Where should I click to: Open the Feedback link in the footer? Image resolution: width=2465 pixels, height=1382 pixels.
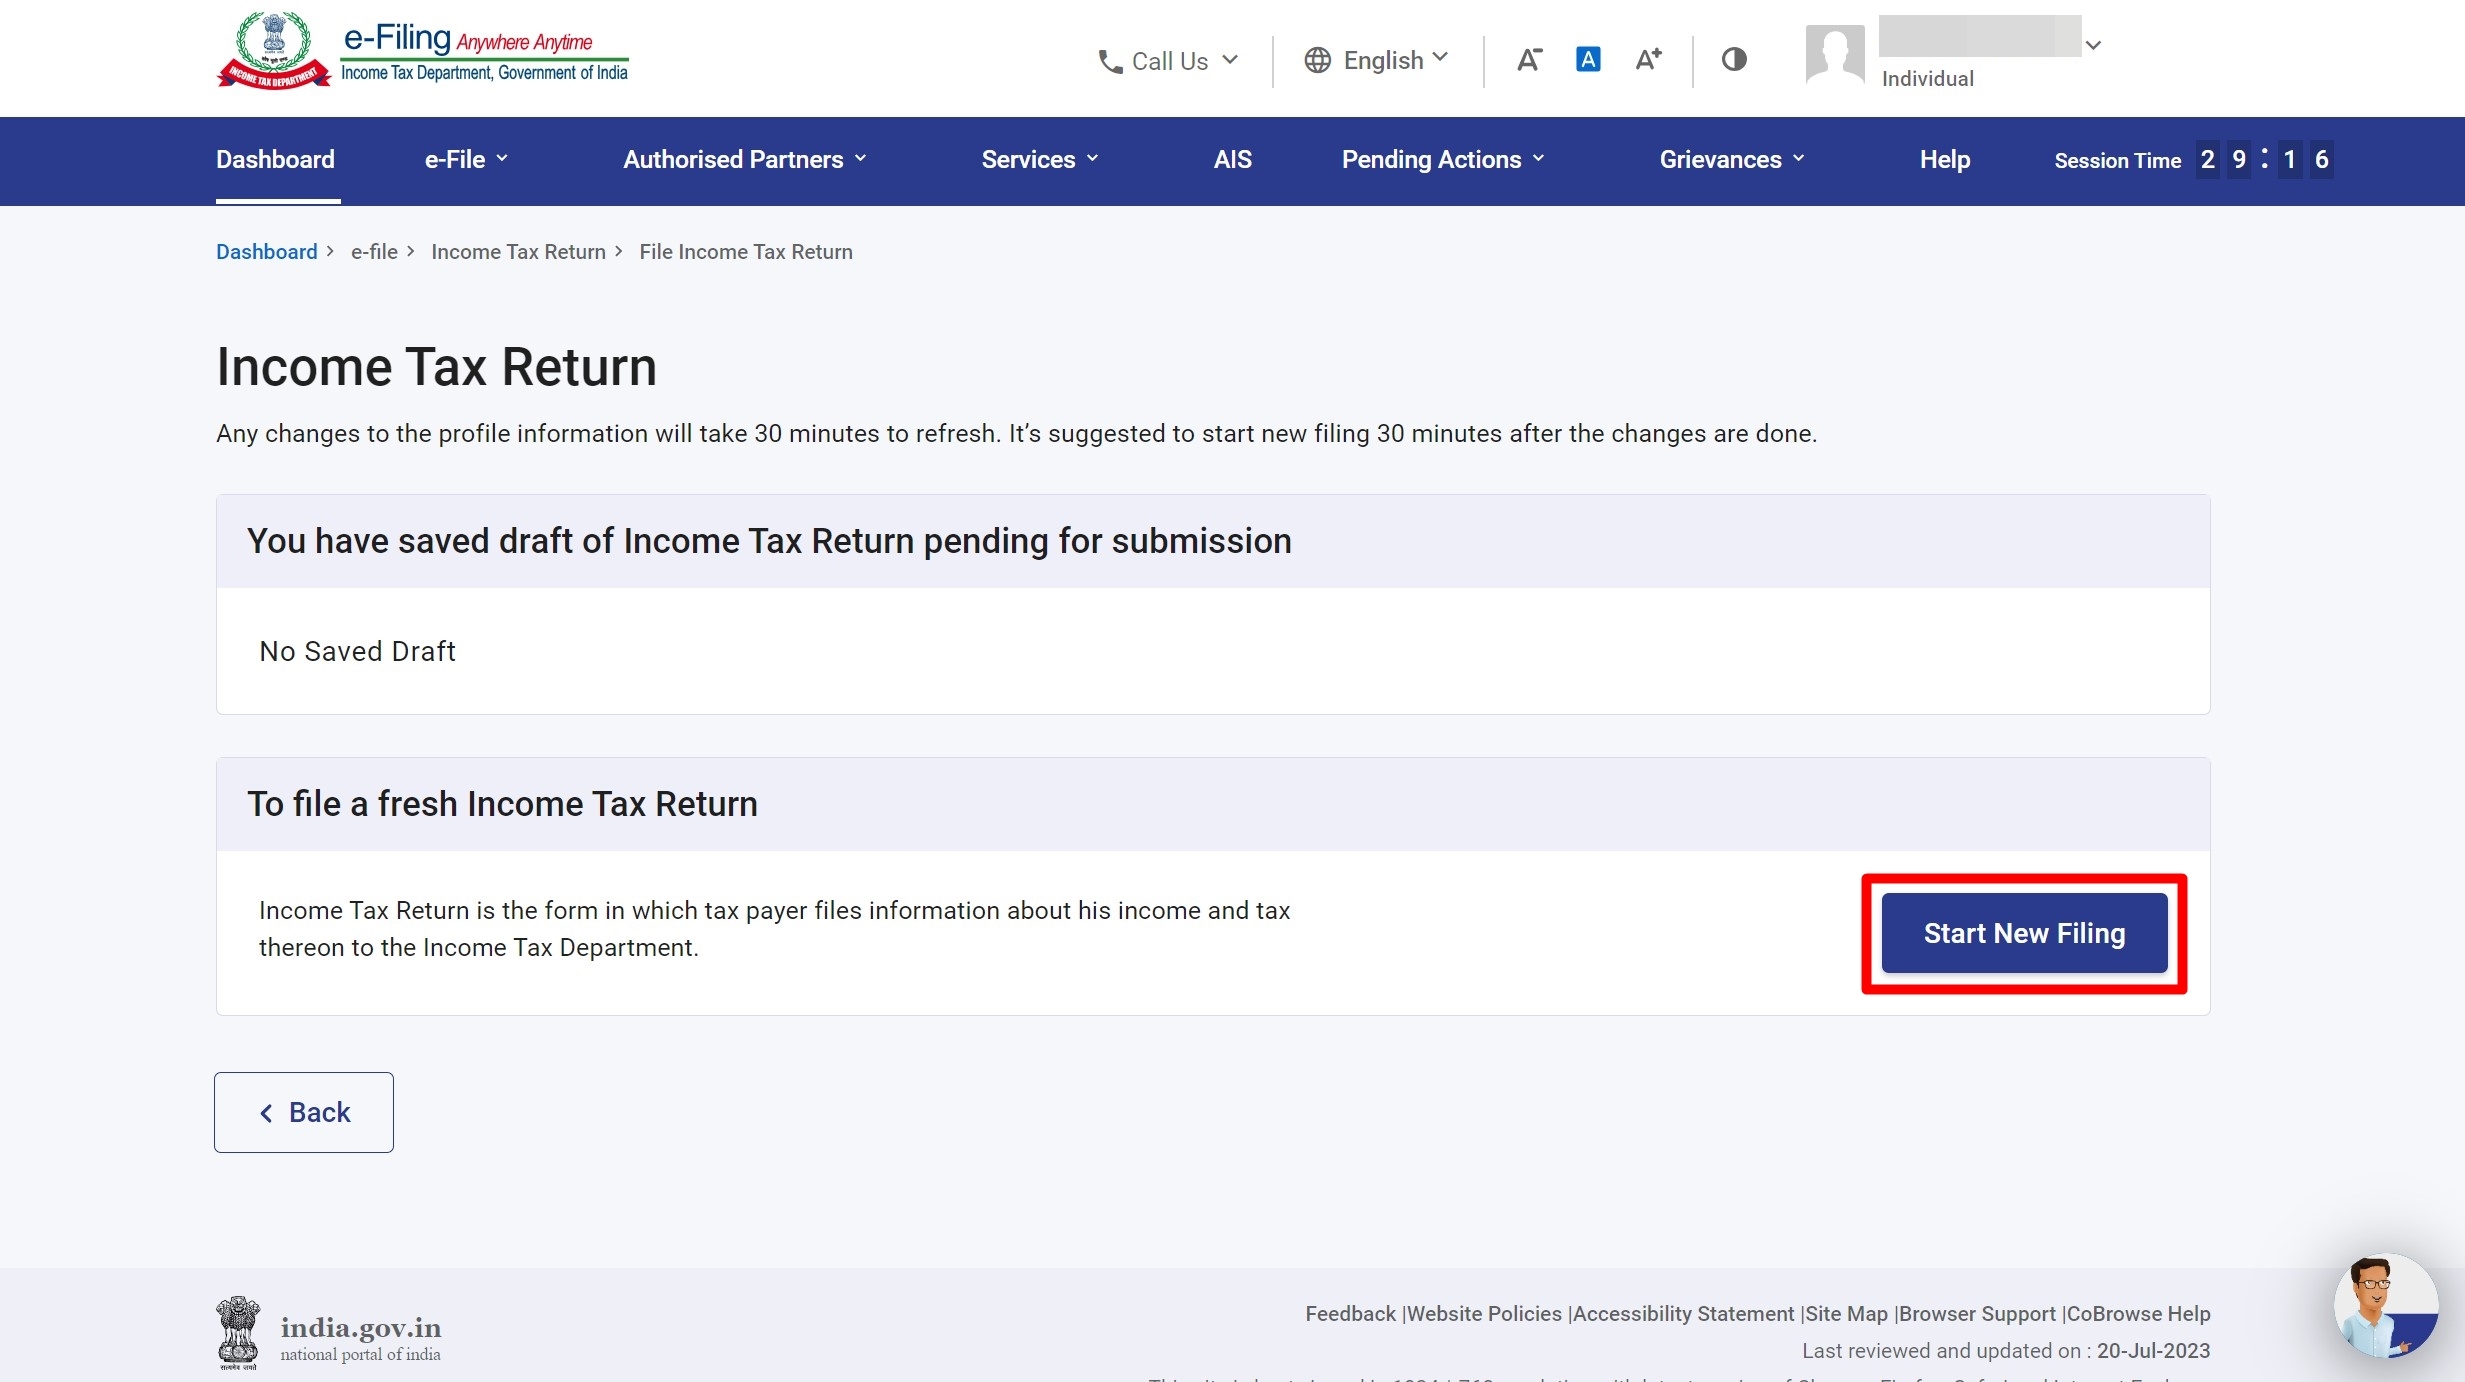coord(1349,1314)
